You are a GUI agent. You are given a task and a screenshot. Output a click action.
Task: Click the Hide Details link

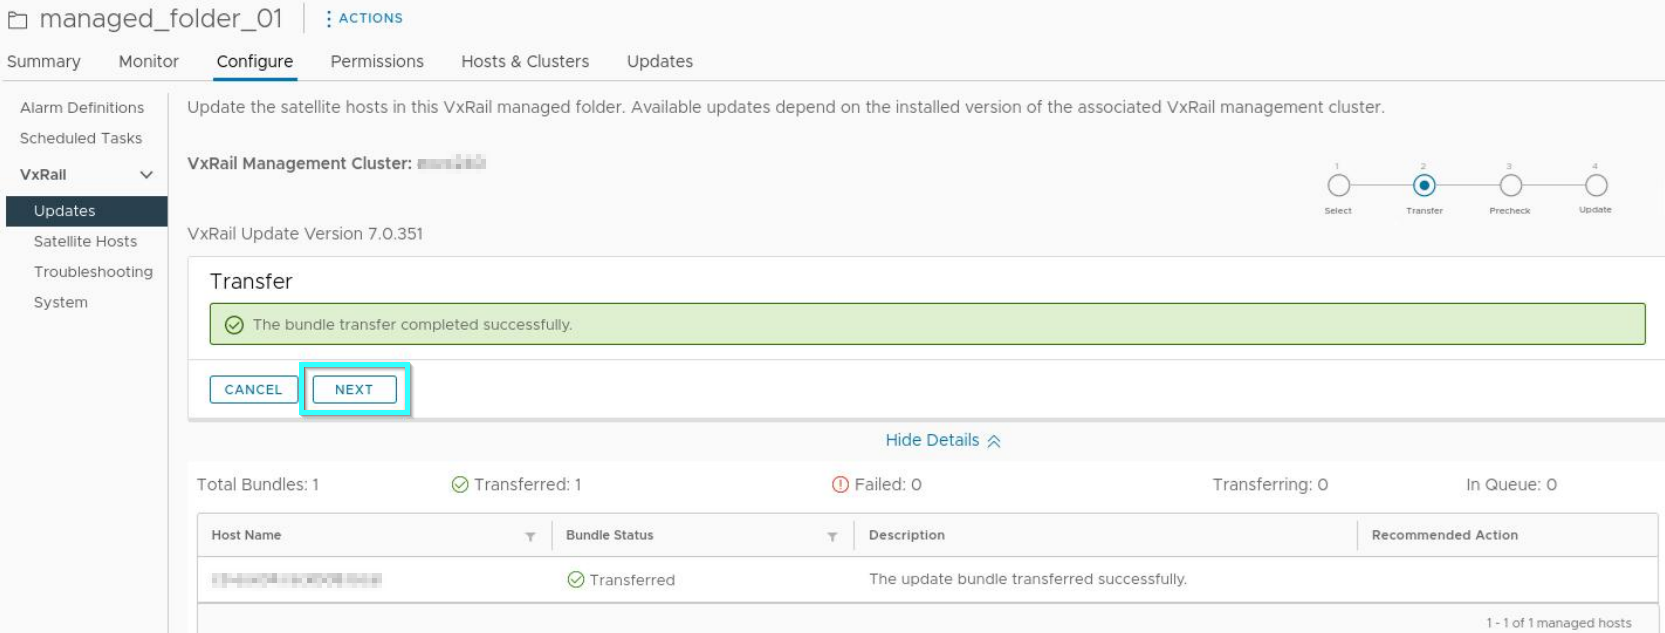(932, 440)
